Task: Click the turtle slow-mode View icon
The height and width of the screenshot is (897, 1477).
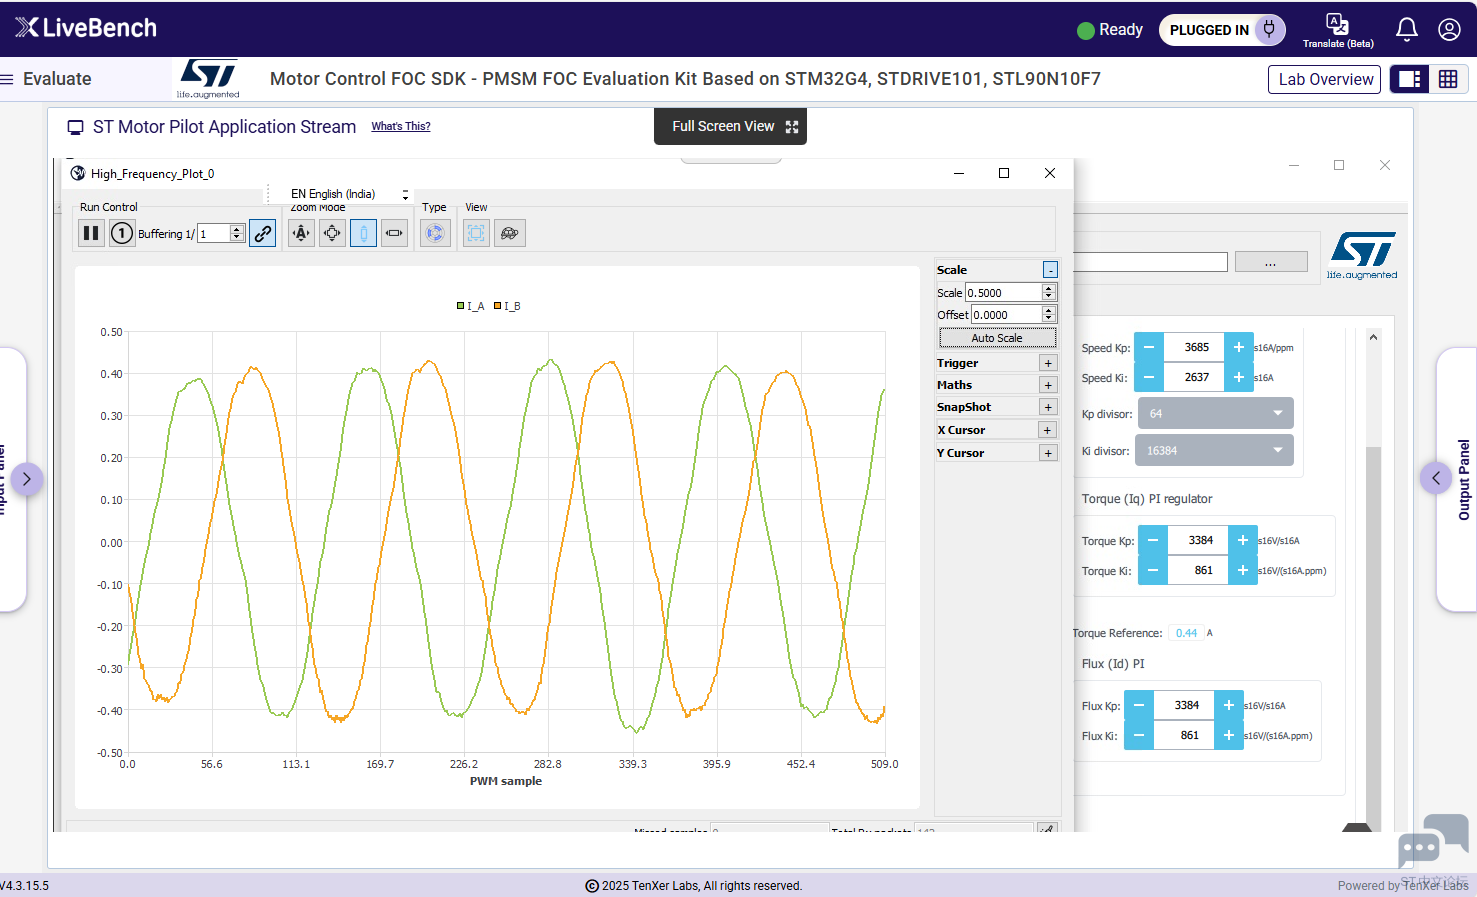Action: [510, 233]
